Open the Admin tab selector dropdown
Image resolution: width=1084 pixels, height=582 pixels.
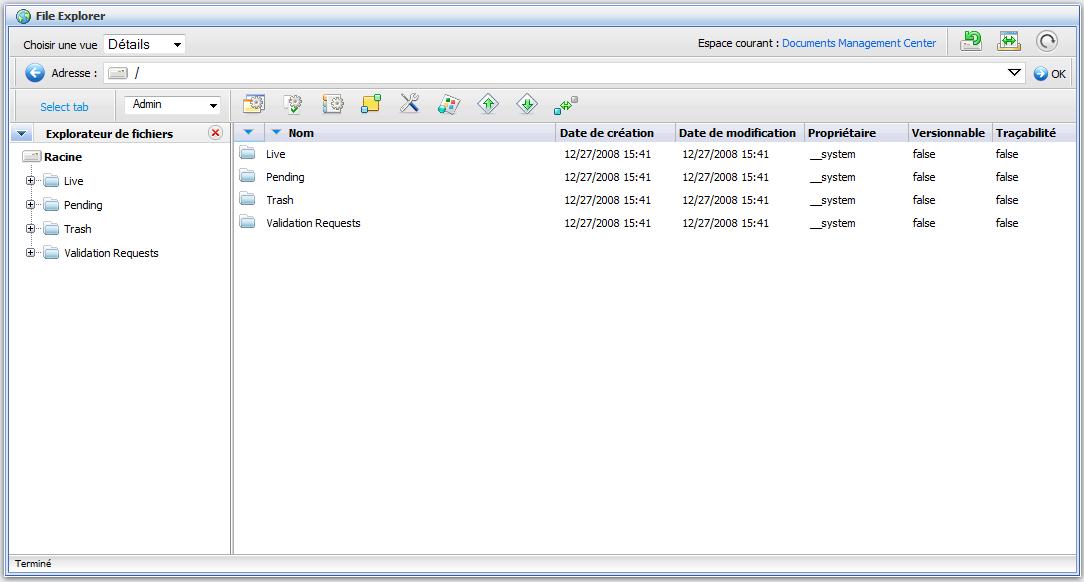(172, 105)
